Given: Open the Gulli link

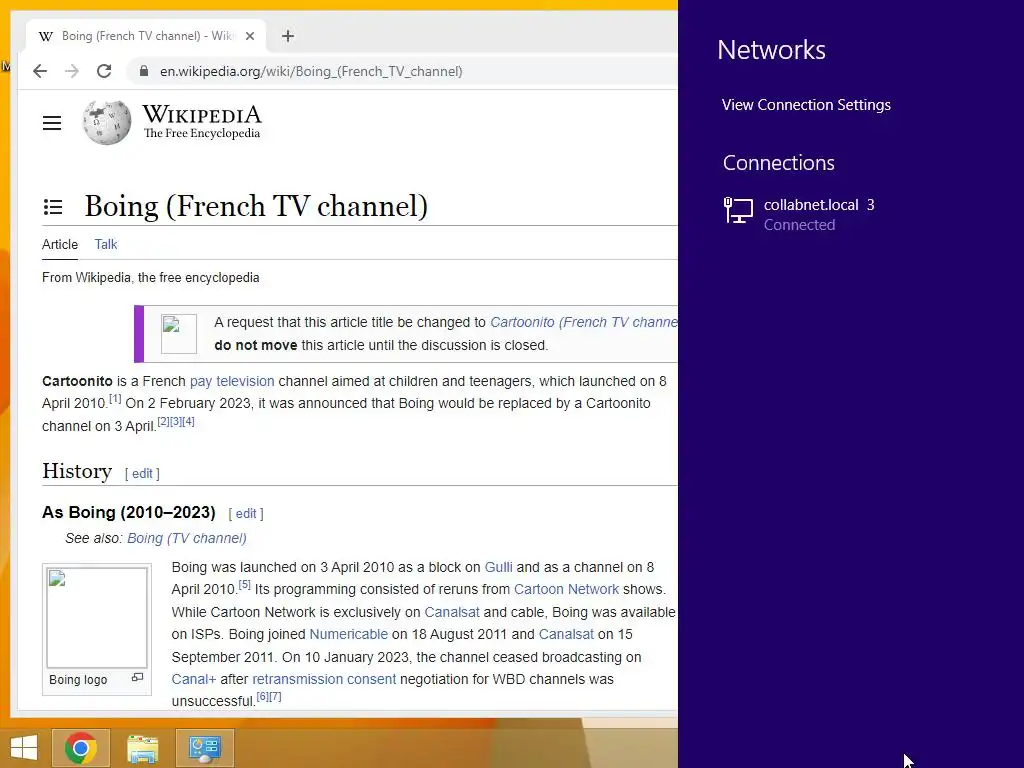Looking at the screenshot, I should pos(498,567).
